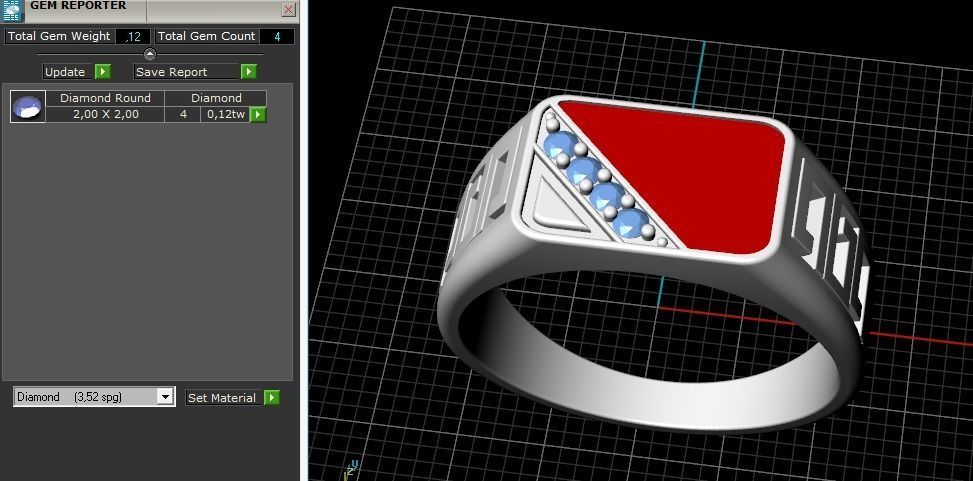Collapse the panel using the circular arrow toggle

[x=150, y=54]
